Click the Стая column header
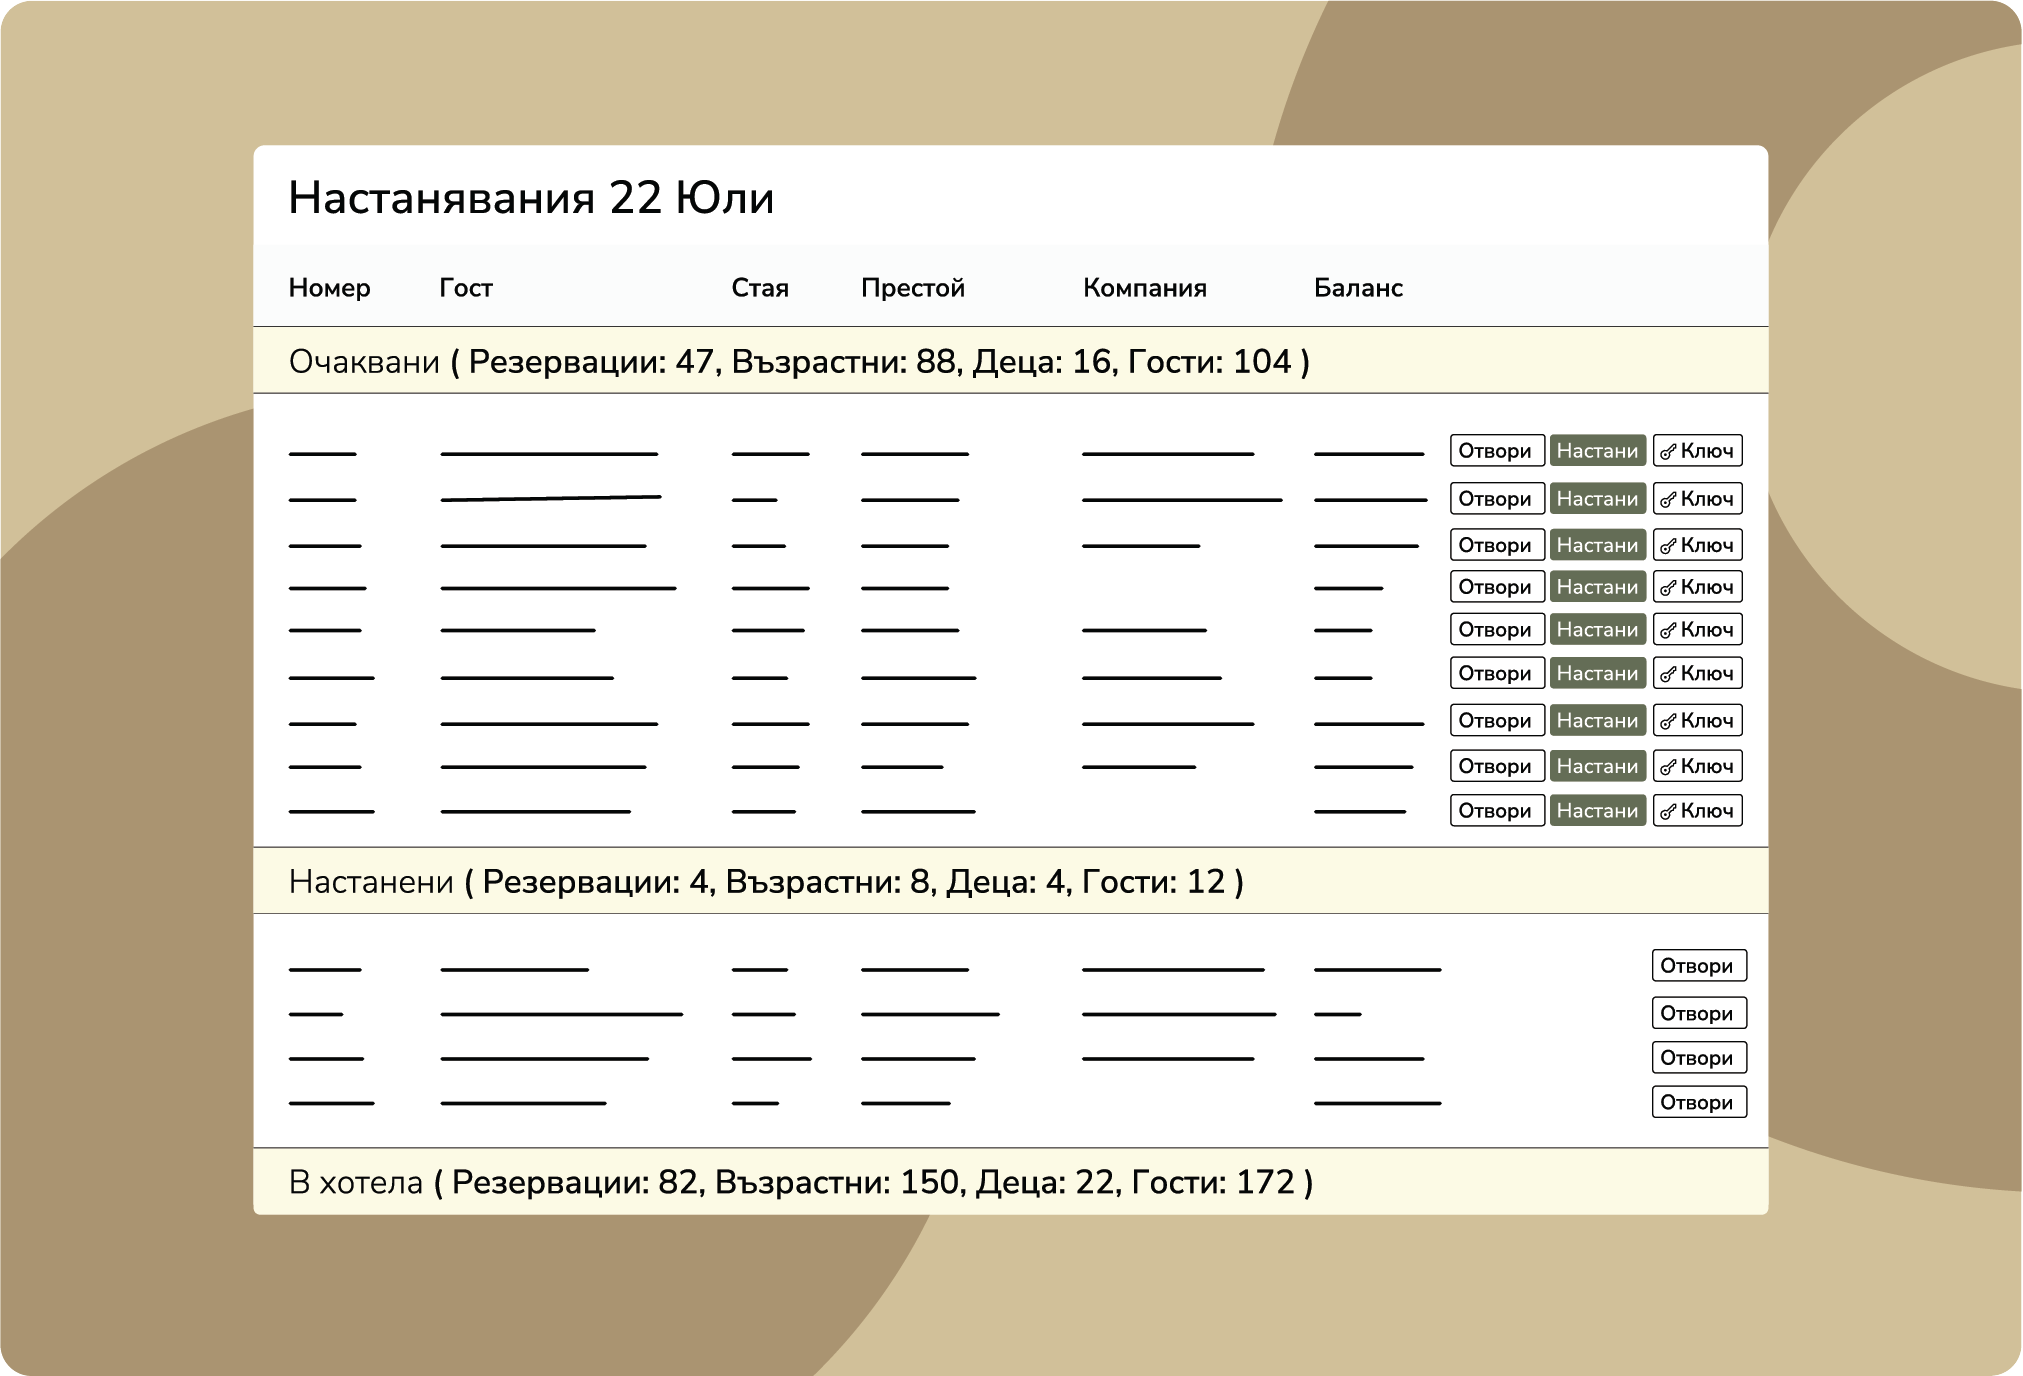The image size is (2023, 1376). [760, 288]
